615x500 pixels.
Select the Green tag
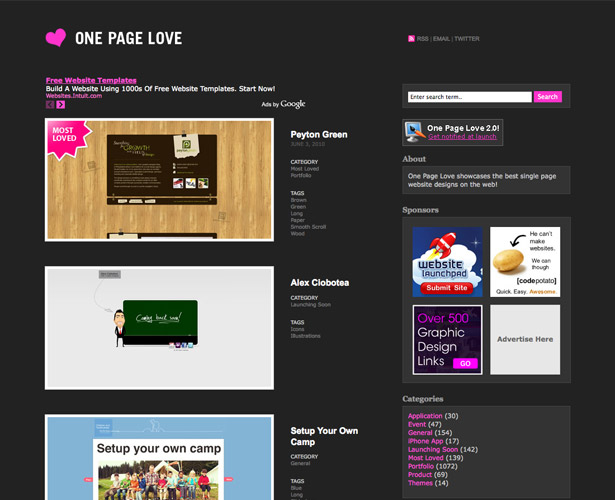click(x=298, y=206)
